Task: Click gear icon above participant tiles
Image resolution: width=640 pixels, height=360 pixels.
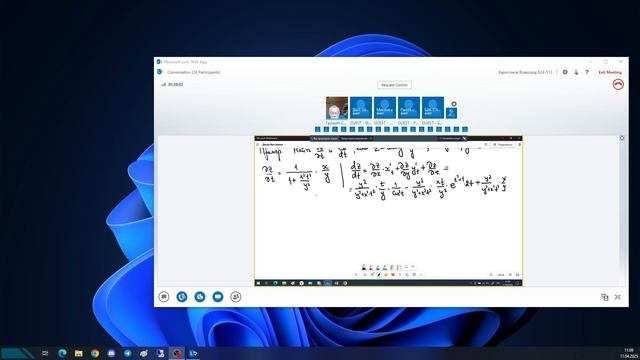Action: (453, 104)
